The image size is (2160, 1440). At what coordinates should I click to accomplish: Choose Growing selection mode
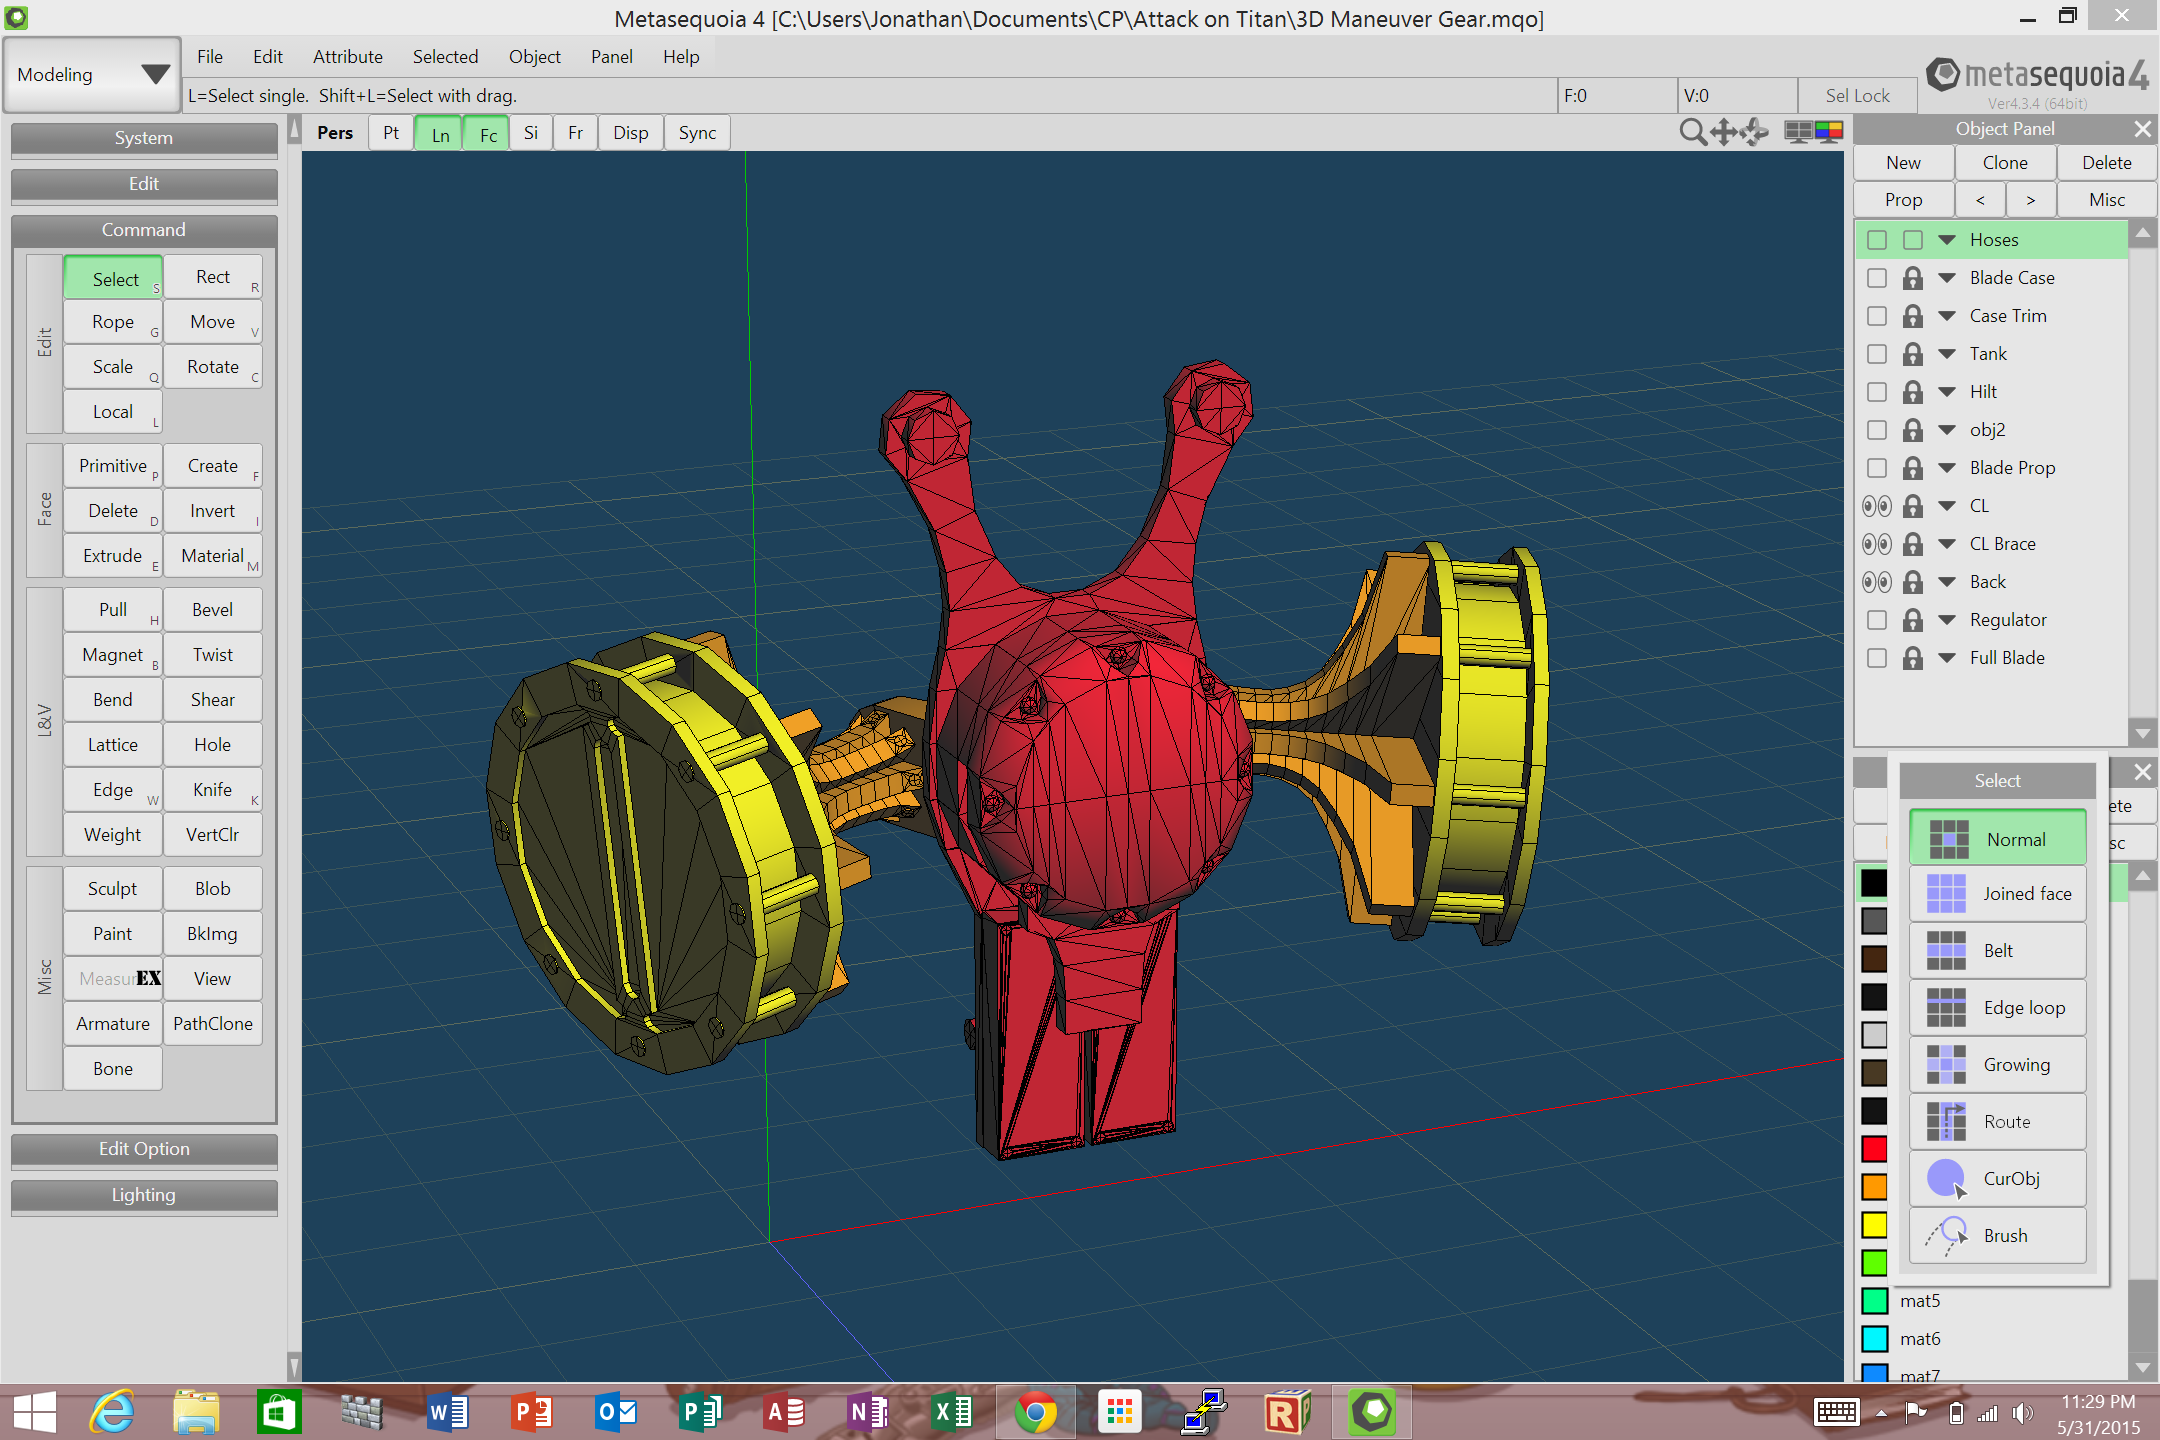(x=1997, y=1065)
